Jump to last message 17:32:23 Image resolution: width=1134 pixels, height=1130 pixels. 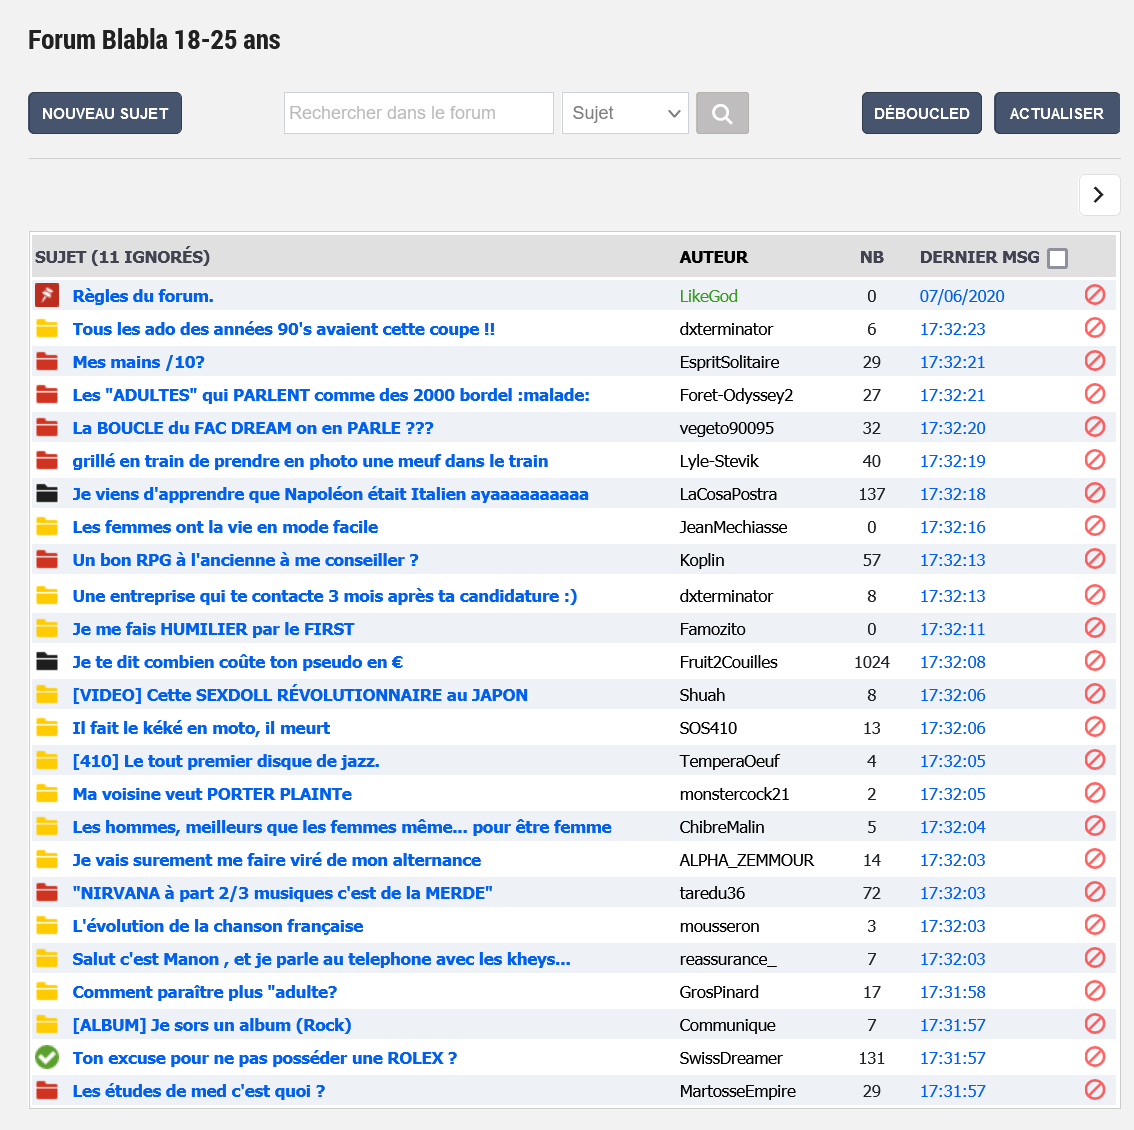[x=952, y=329]
